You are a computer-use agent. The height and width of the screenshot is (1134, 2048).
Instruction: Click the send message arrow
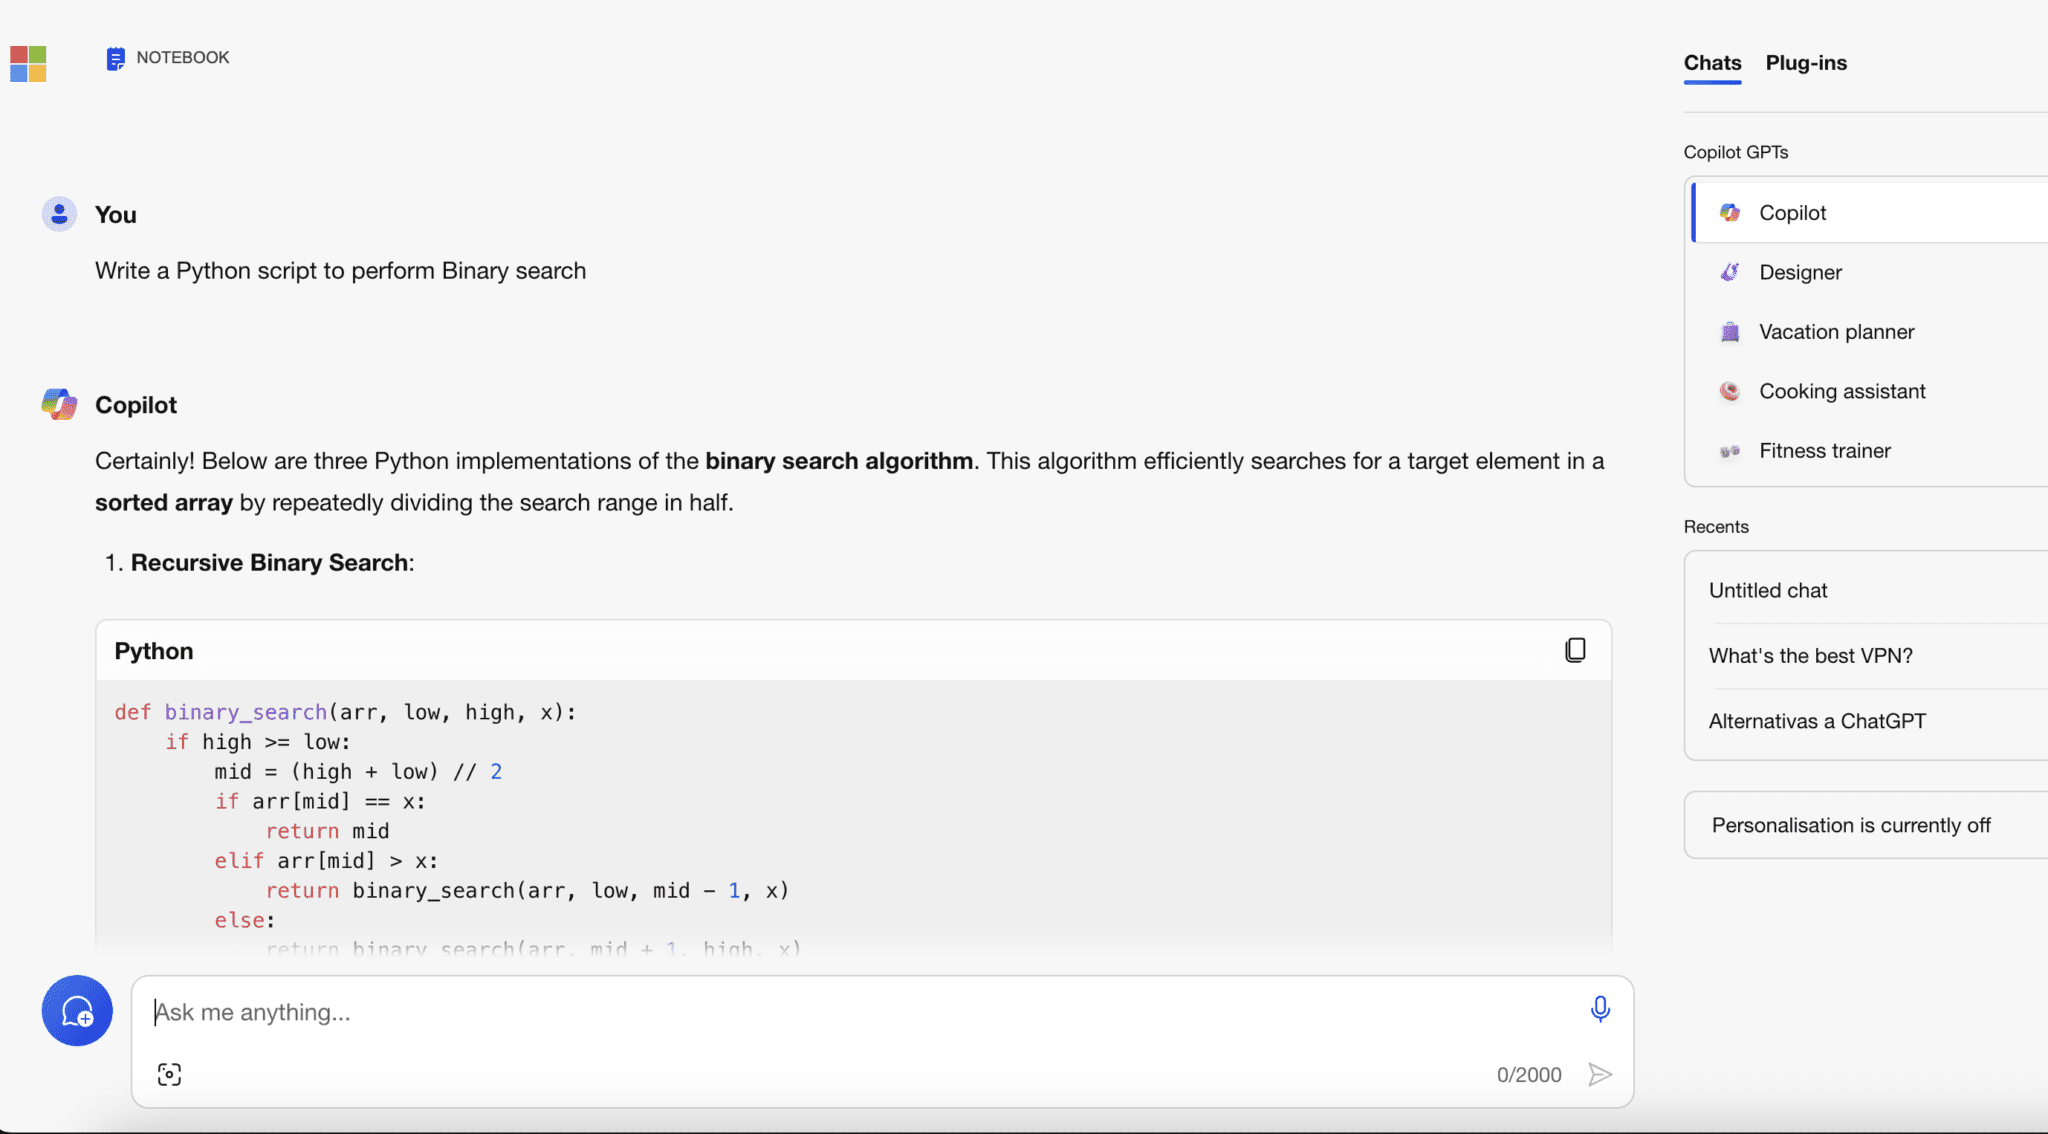pos(1600,1074)
